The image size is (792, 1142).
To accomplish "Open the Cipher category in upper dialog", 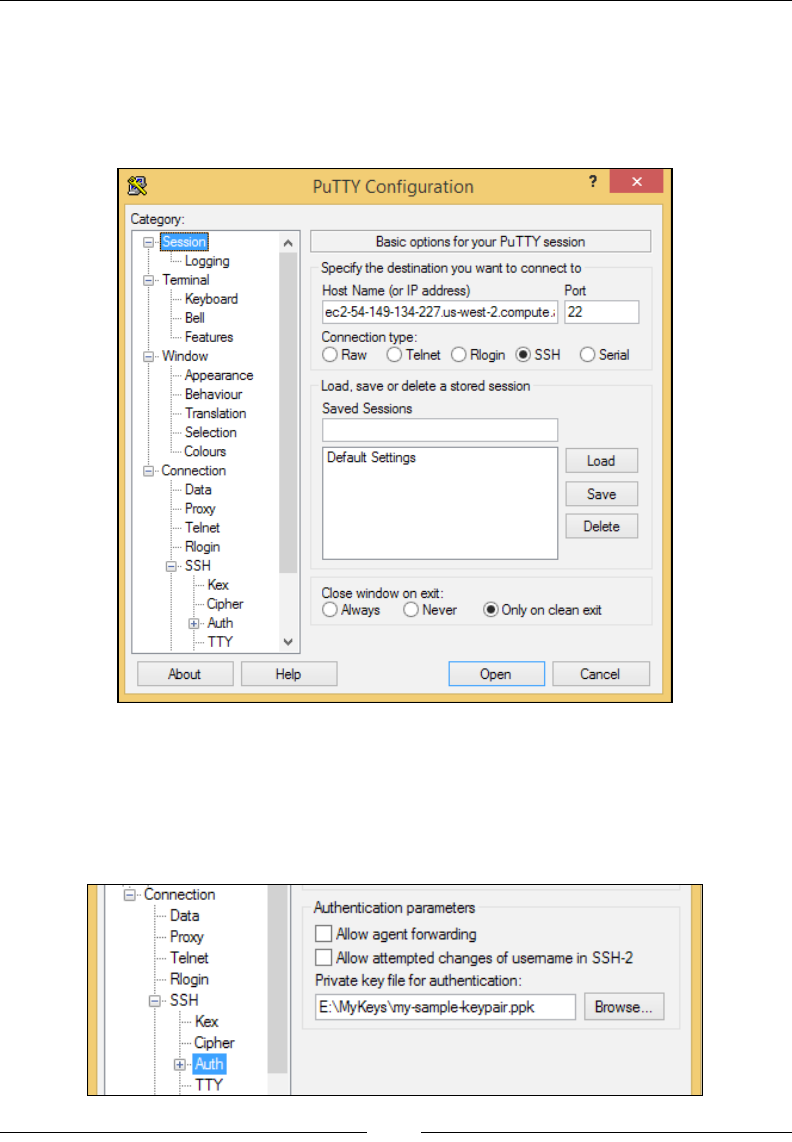I will pyautogui.click(x=225, y=604).
